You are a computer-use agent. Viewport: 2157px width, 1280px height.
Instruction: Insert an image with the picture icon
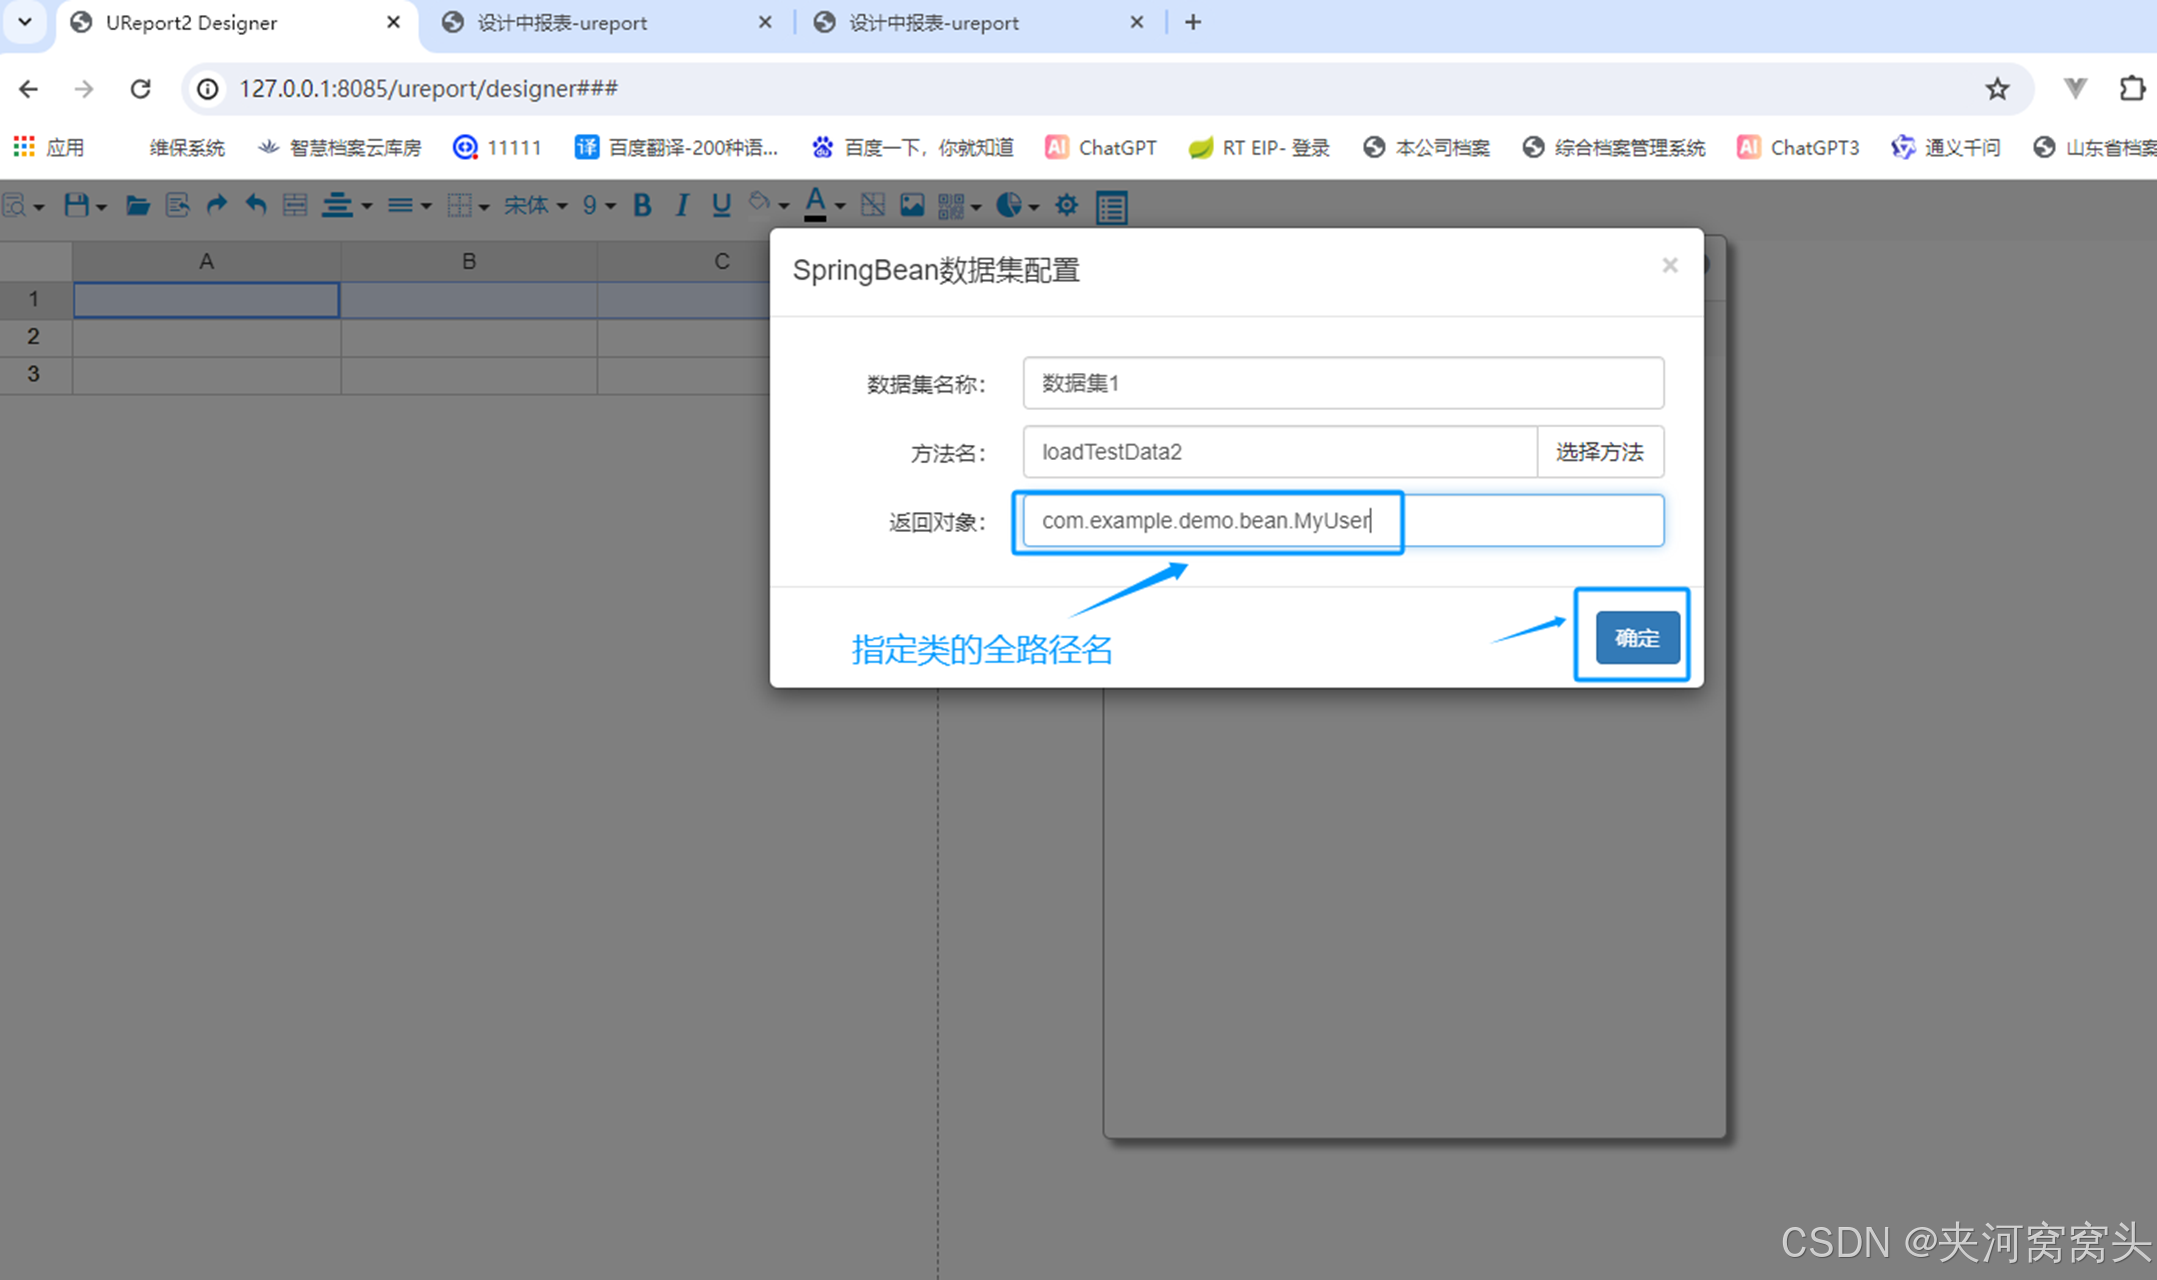(x=911, y=206)
